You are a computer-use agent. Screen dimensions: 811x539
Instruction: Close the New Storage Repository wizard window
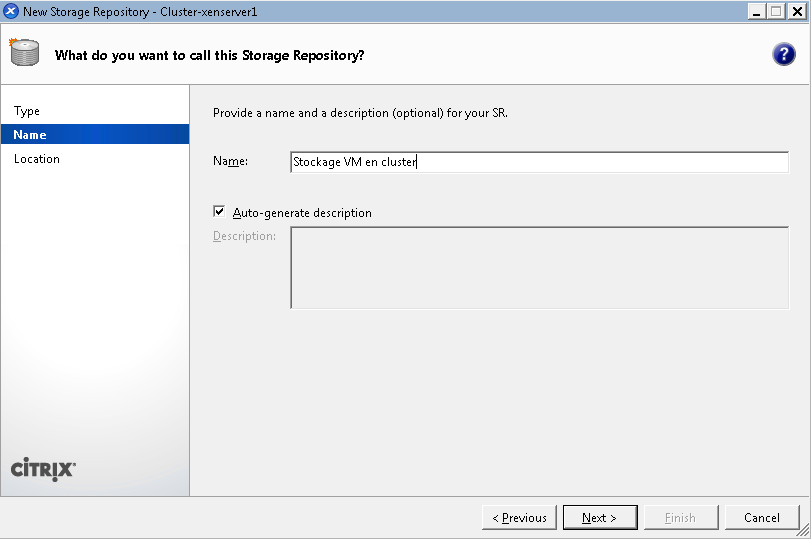click(796, 11)
